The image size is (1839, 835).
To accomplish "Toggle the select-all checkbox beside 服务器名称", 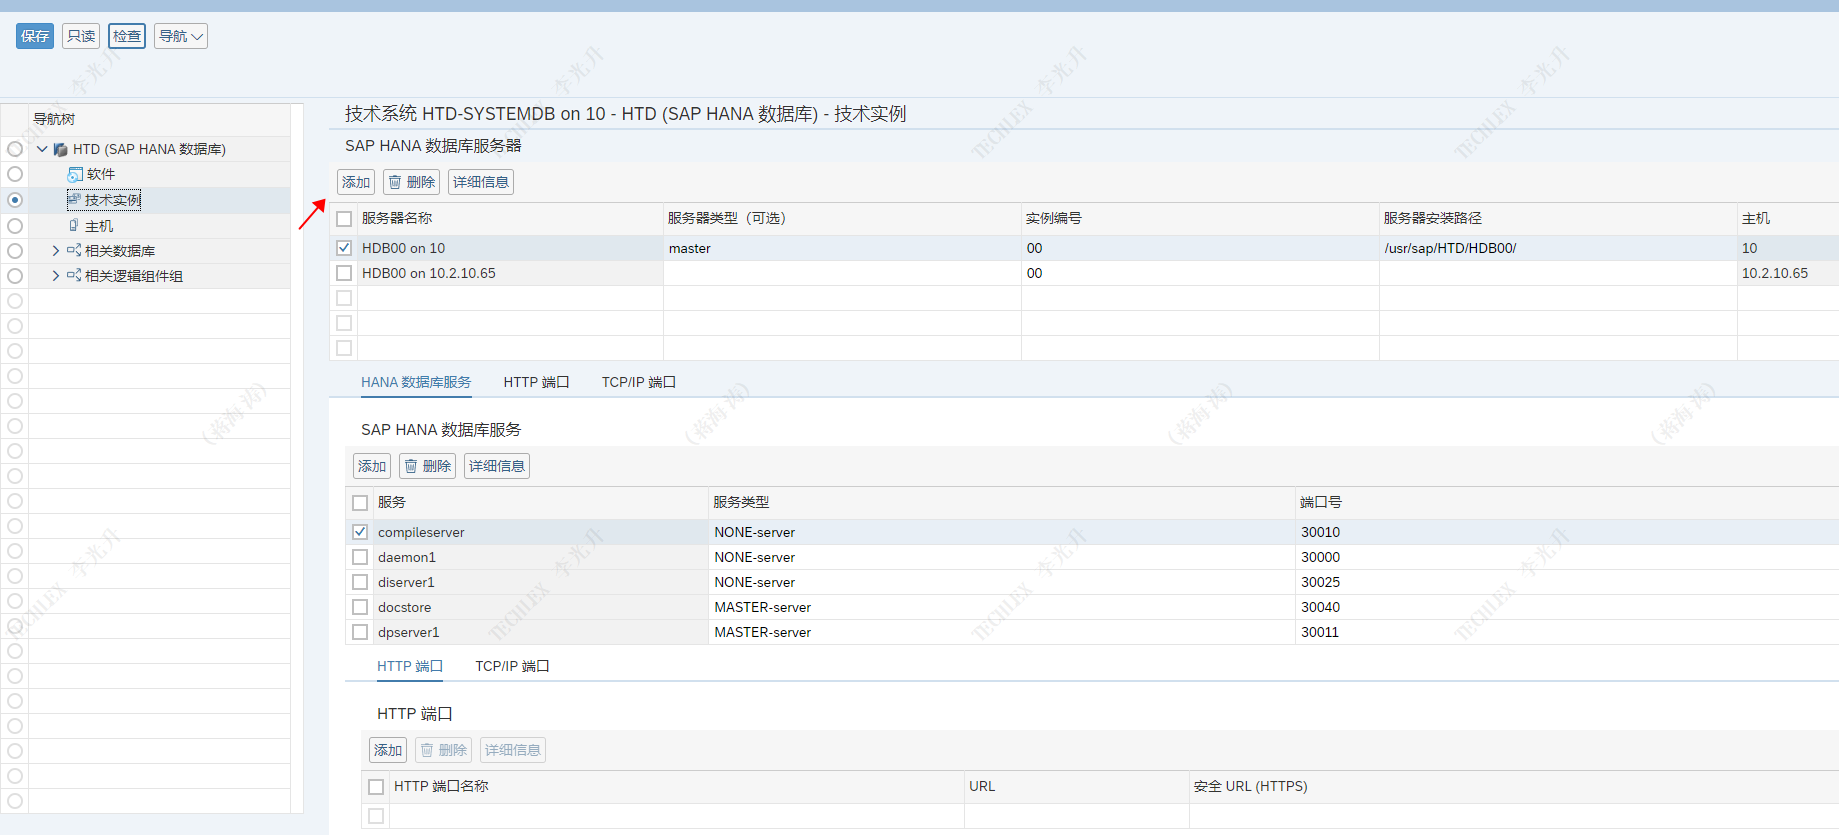I will (344, 218).
